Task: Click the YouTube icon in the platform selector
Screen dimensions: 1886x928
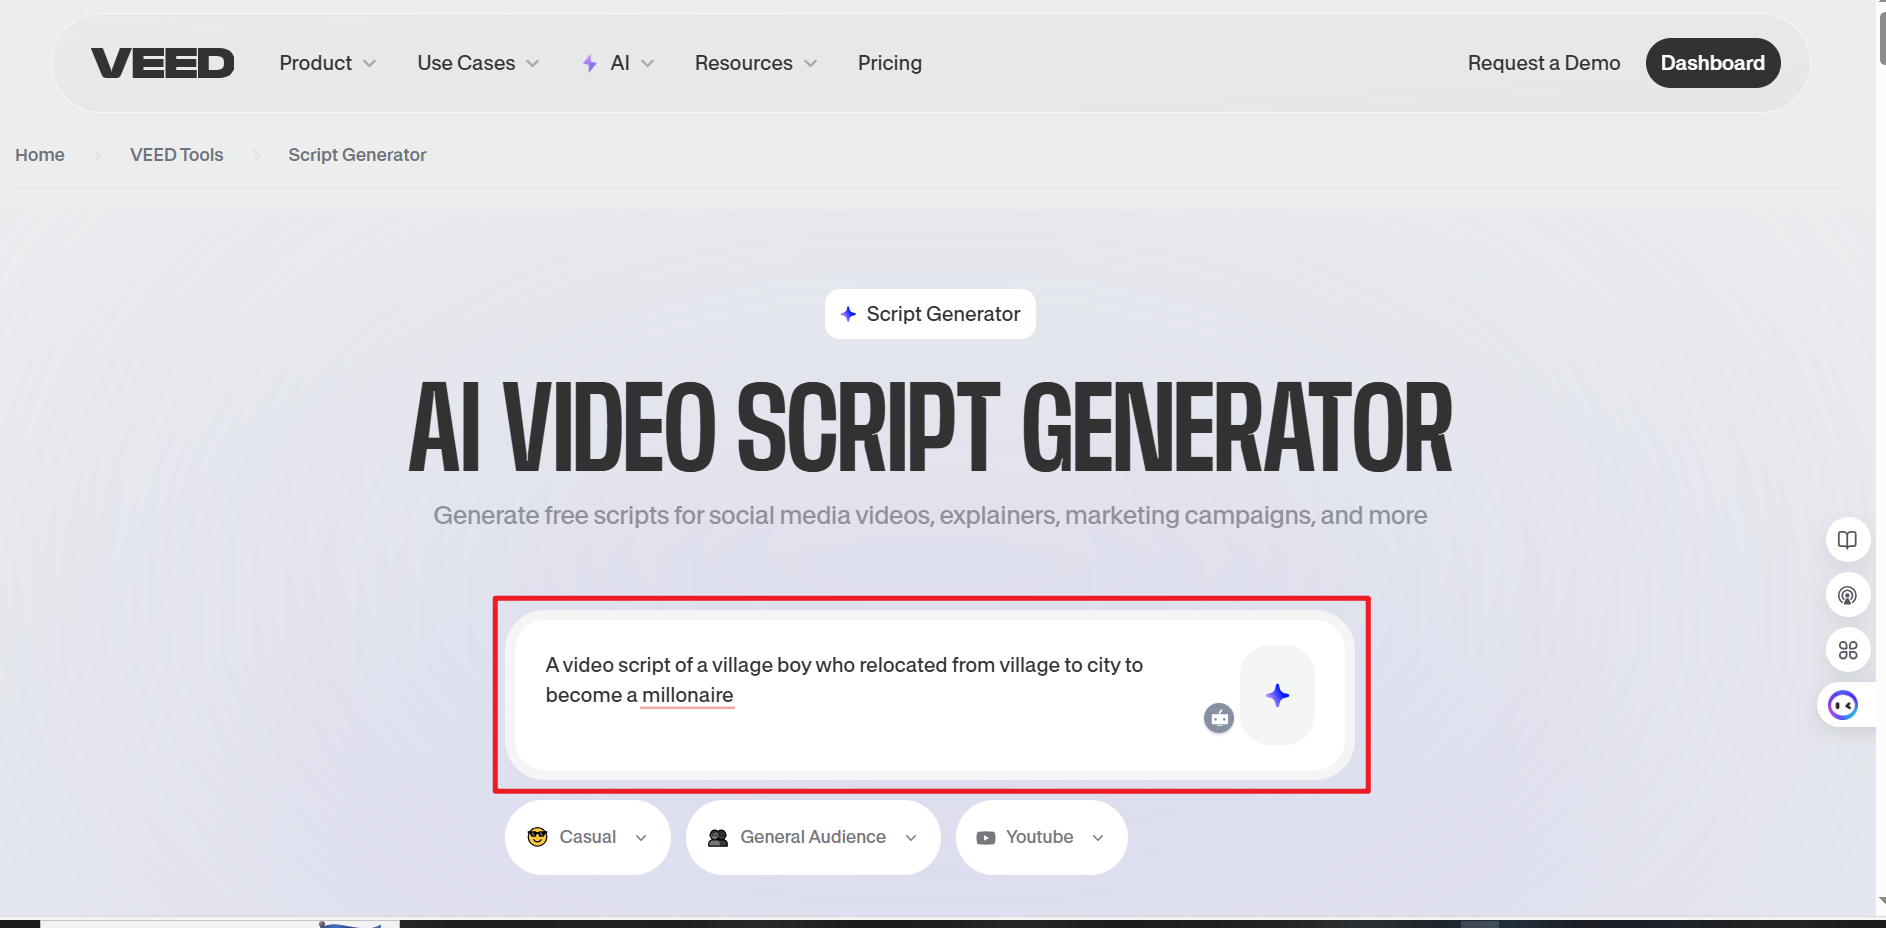Action: [x=984, y=837]
